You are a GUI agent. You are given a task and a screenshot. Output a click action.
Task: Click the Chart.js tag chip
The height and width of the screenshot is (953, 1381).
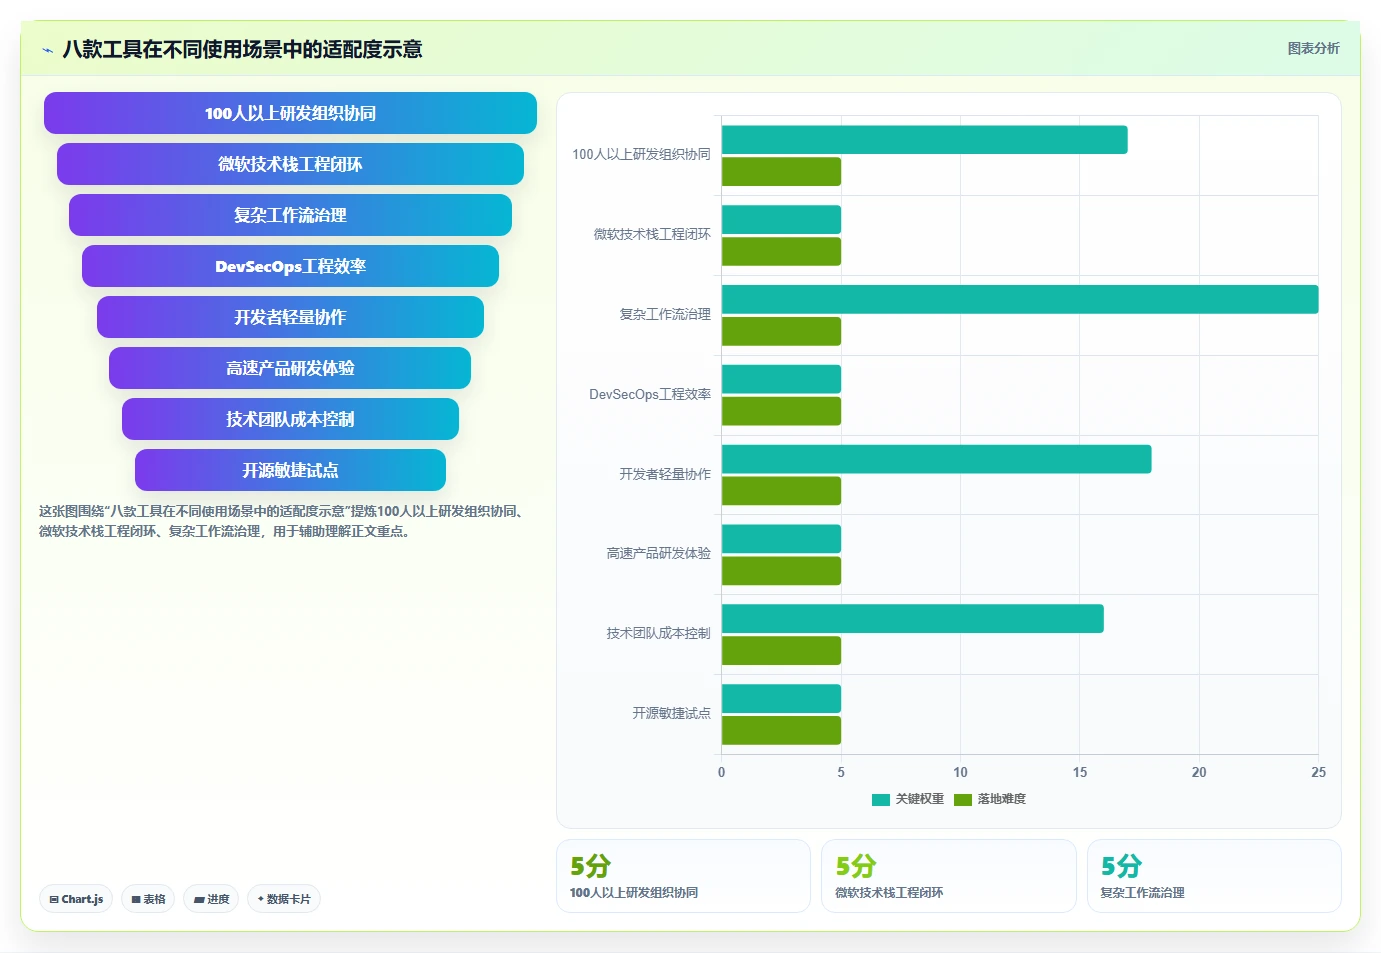click(x=76, y=899)
